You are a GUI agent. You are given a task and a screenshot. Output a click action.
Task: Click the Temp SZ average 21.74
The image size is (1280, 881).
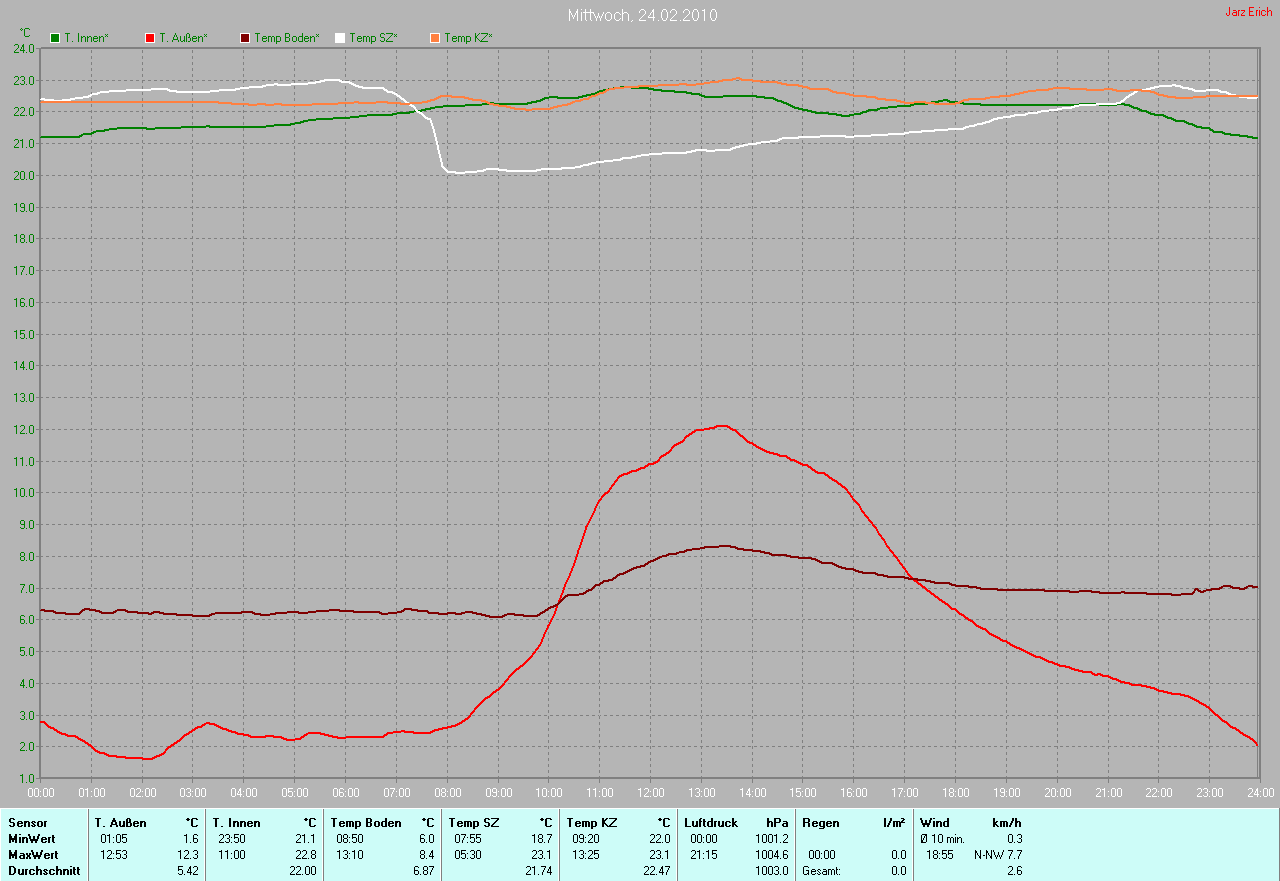coord(540,871)
